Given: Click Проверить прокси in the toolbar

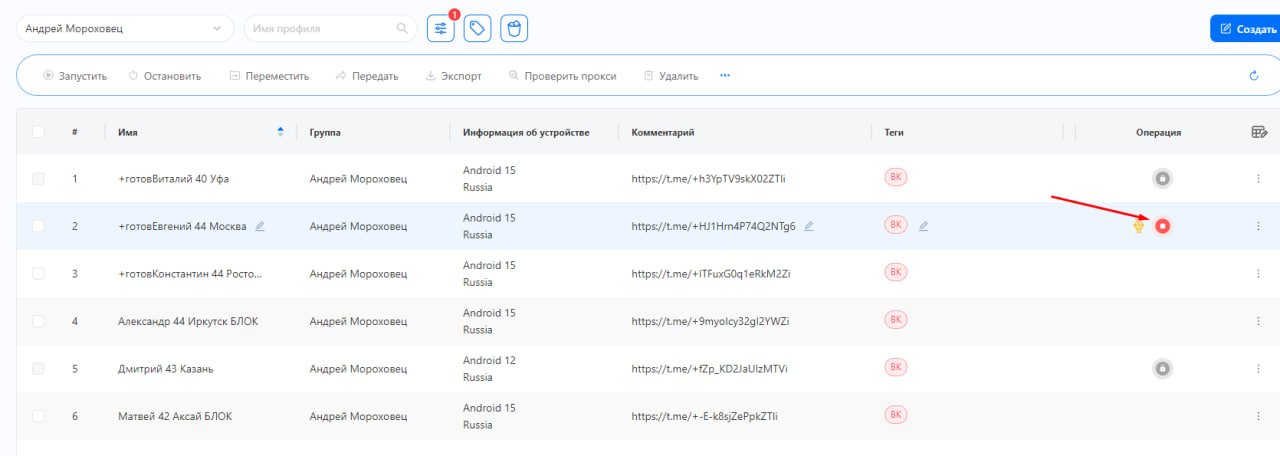Looking at the screenshot, I should (562, 76).
